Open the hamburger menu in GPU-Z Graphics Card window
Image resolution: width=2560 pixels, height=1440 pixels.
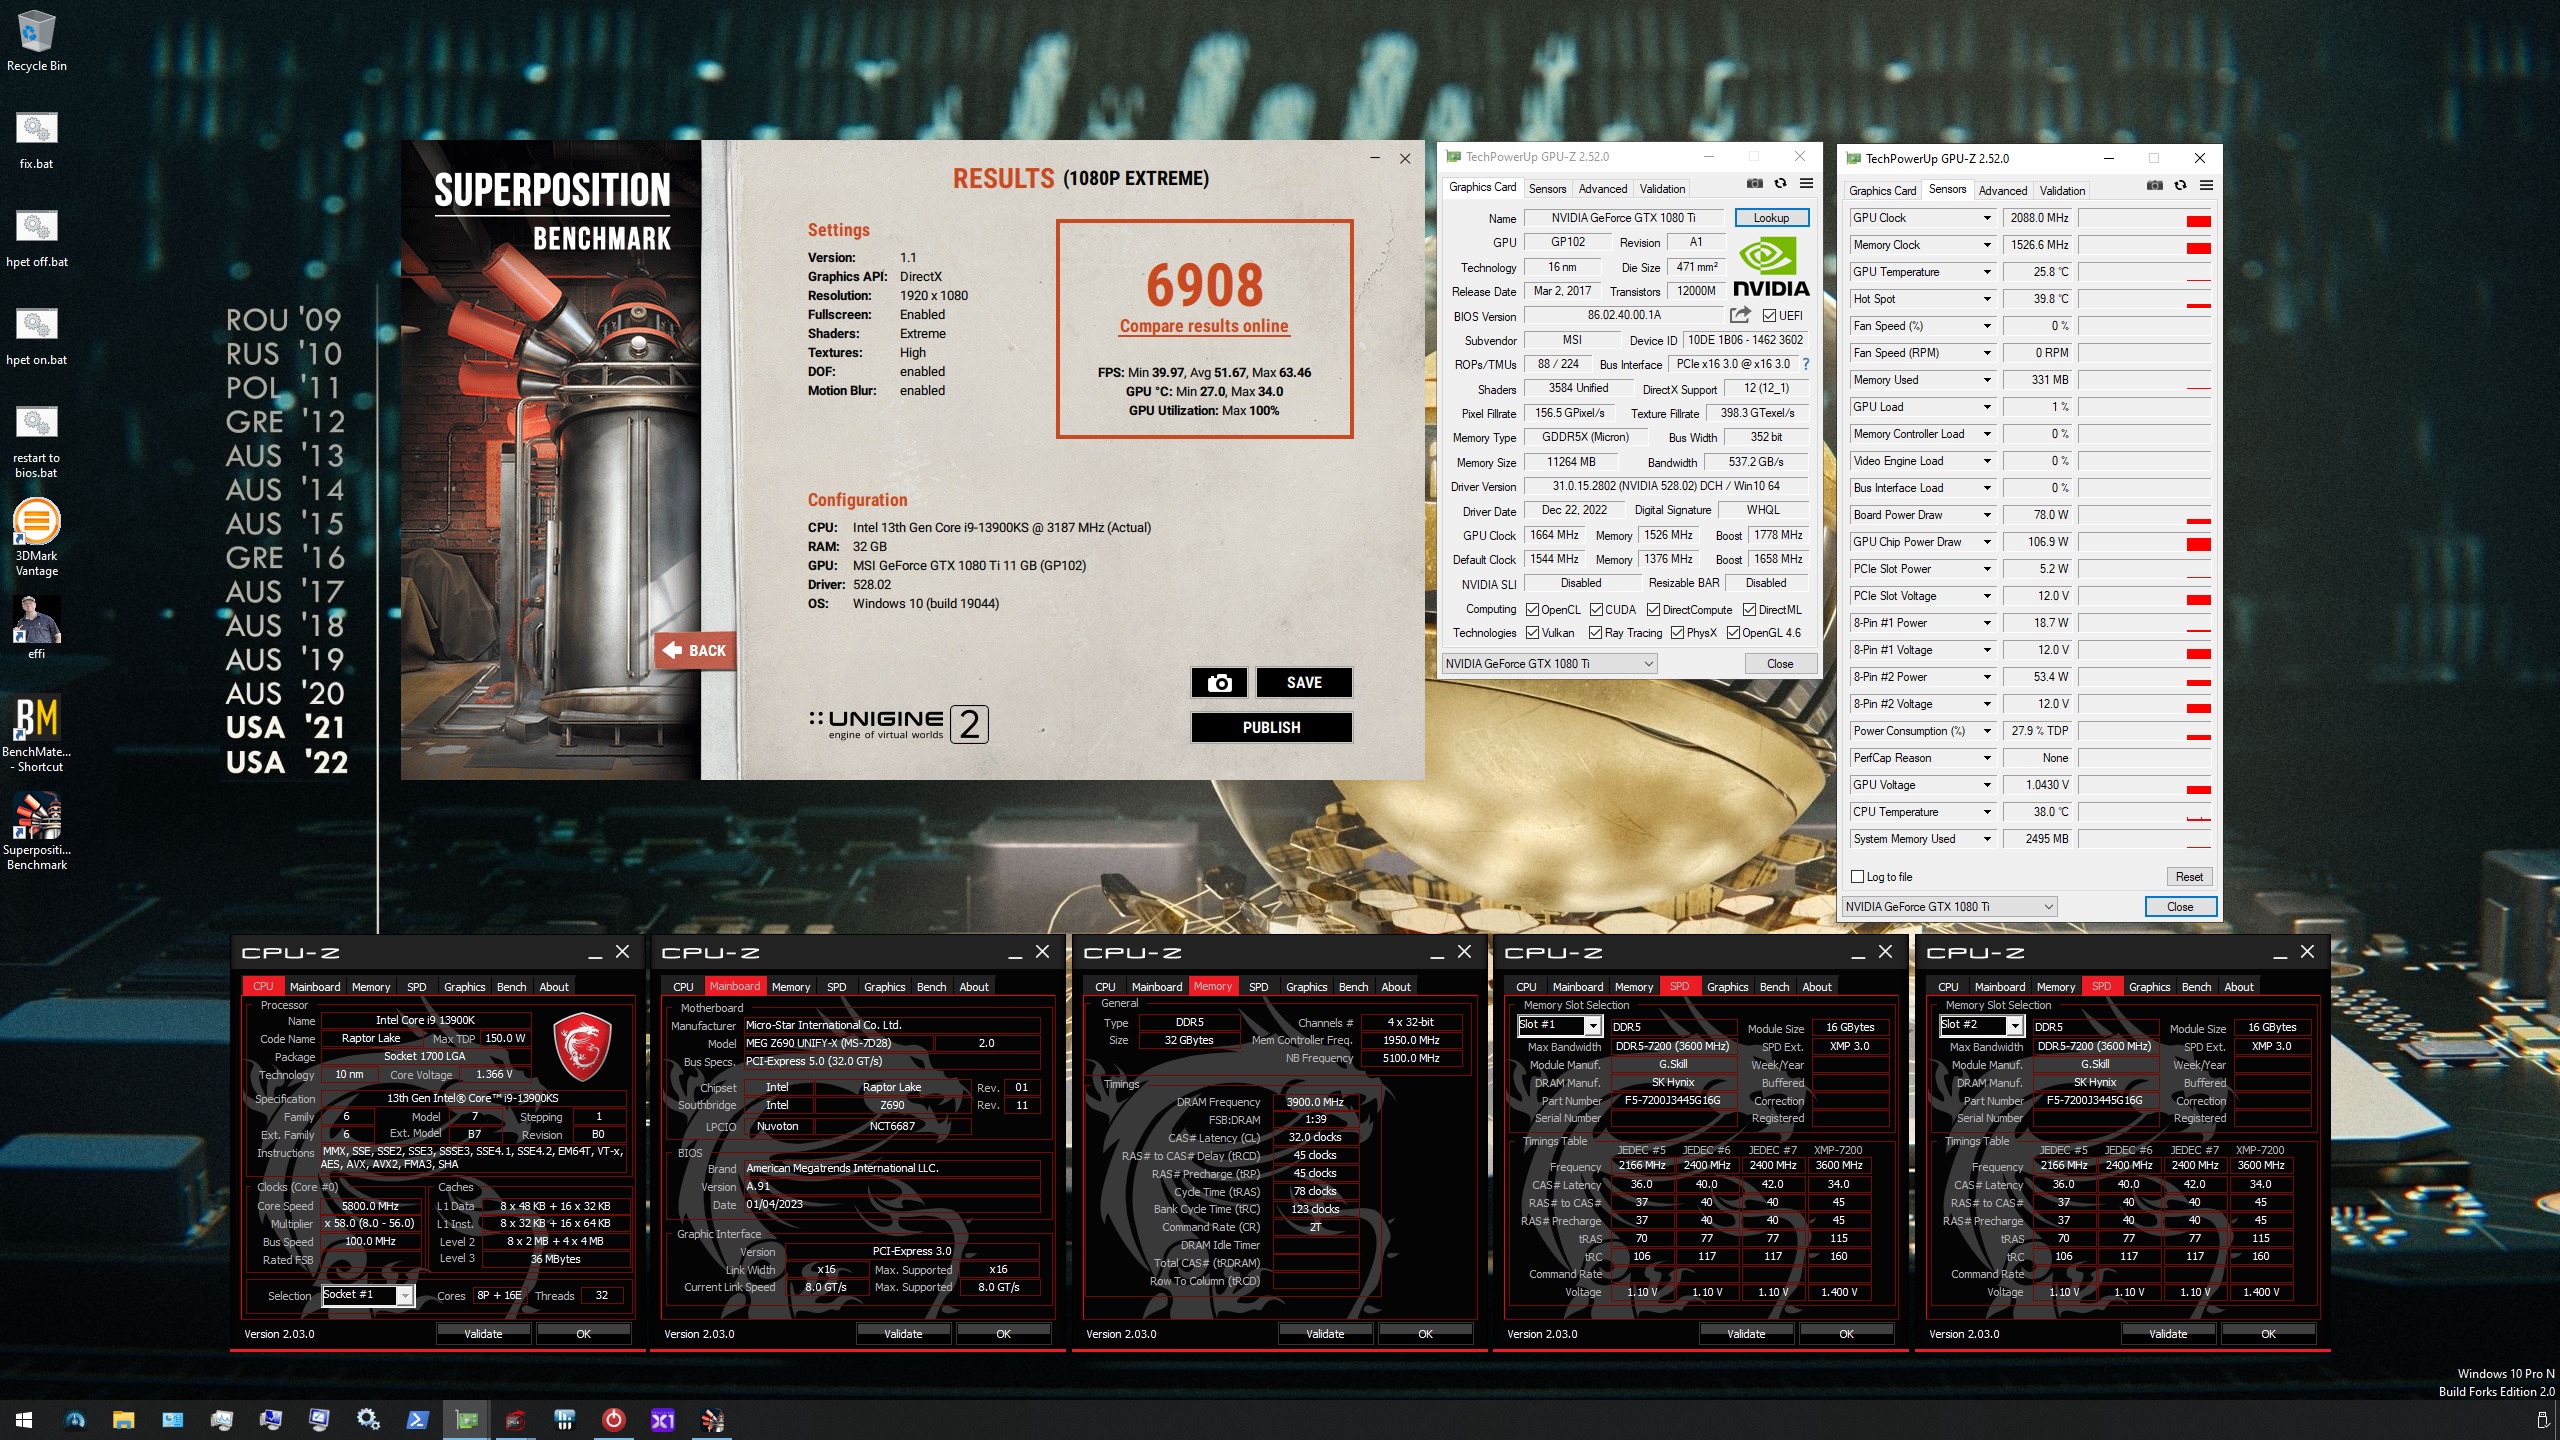point(1806,184)
